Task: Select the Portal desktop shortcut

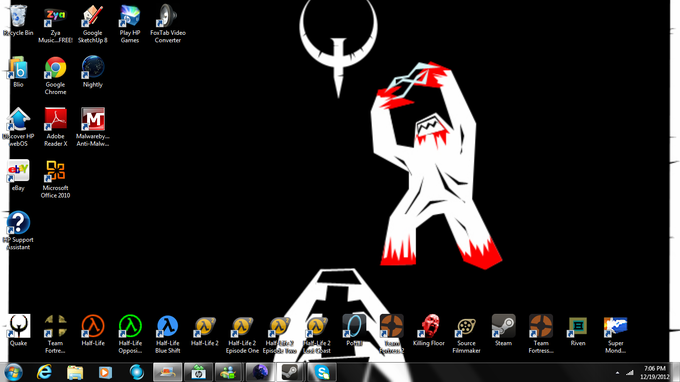Action: click(354, 330)
